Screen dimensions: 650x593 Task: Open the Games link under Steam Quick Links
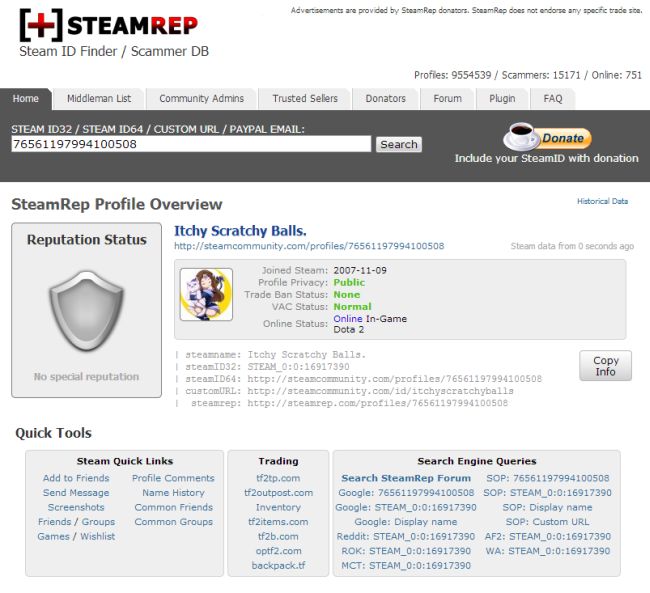click(x=53, y=536)
